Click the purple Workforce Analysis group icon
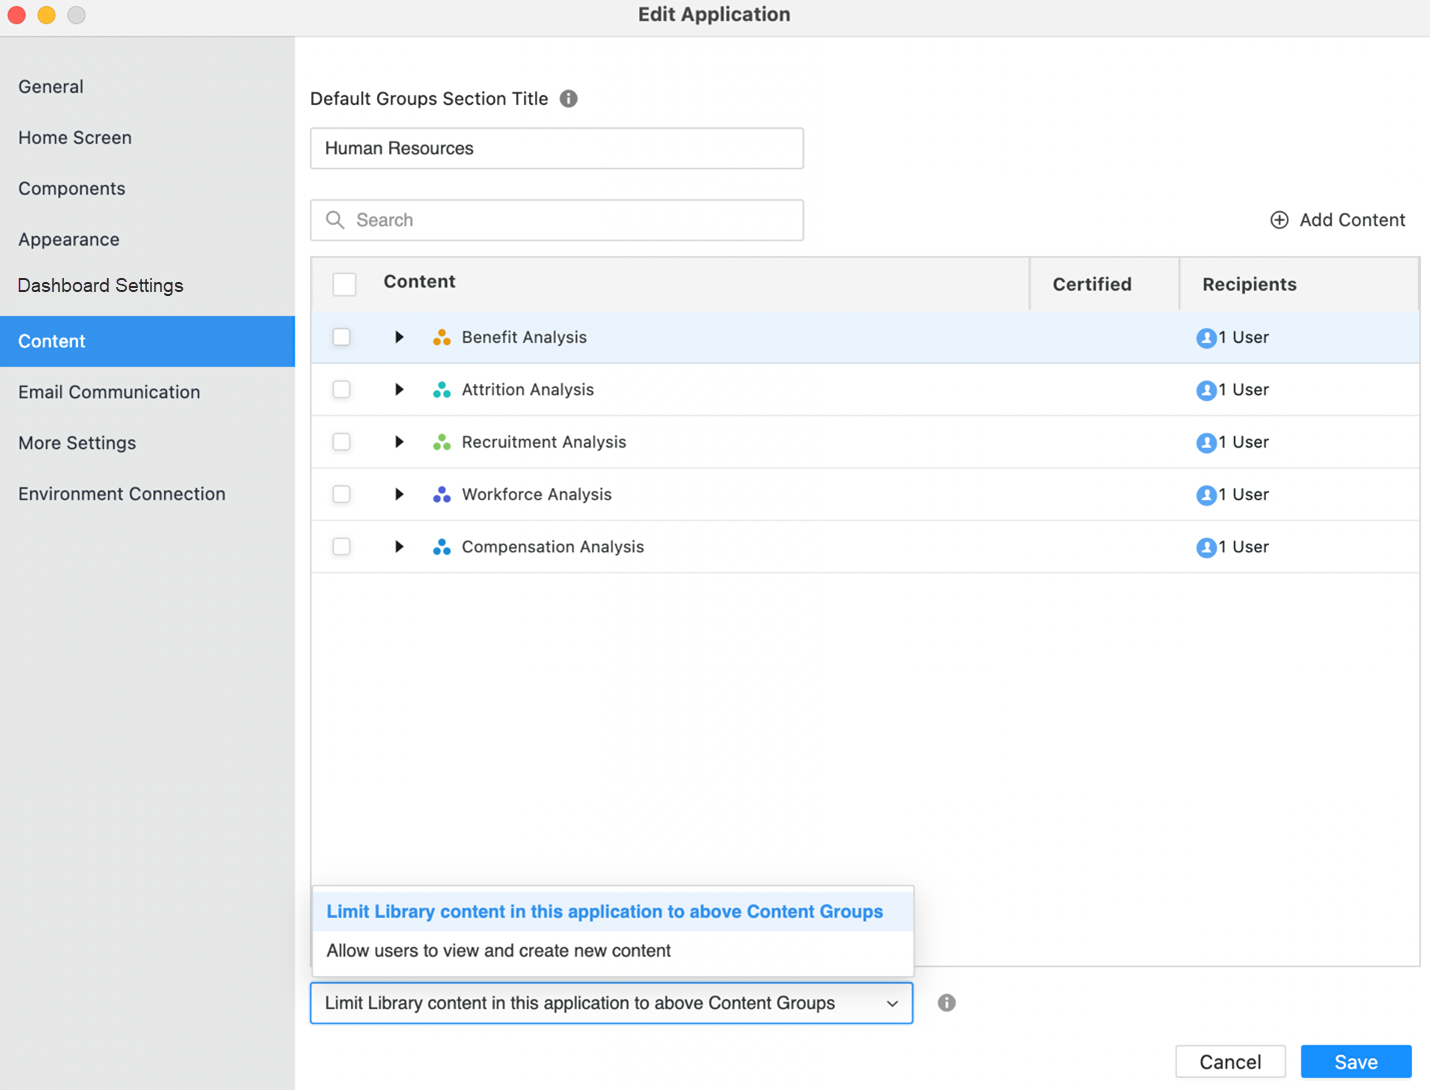This screenshot has width=1430, height=1090. (441, 495)
